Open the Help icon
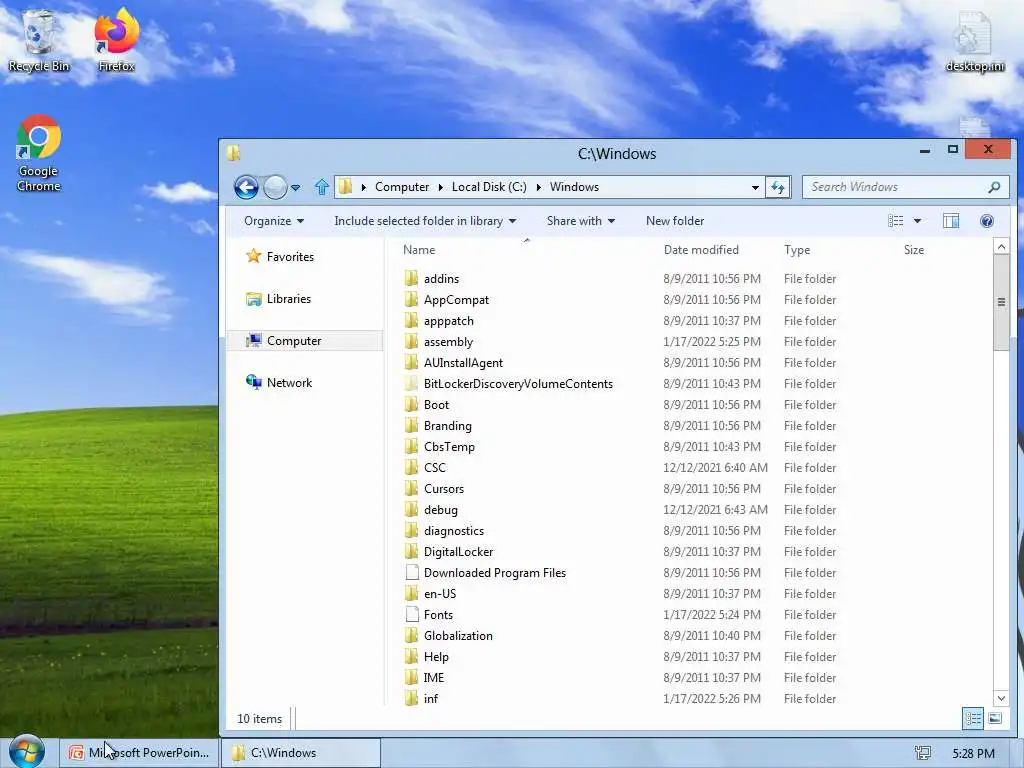Screen dimensions: 1024x768 987,221
